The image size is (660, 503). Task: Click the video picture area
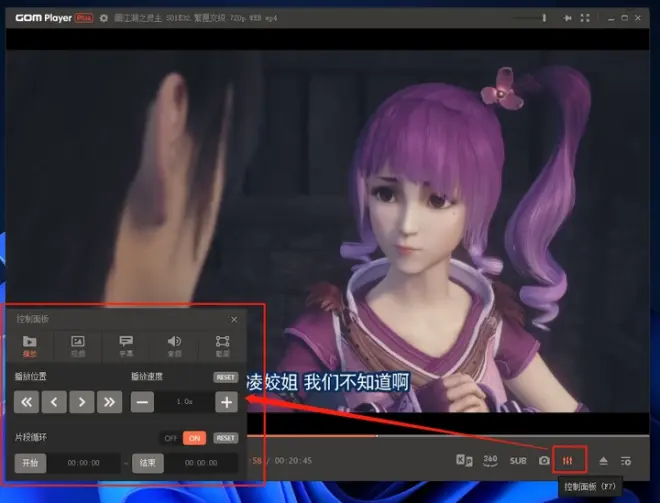click(x=327, y=232)
